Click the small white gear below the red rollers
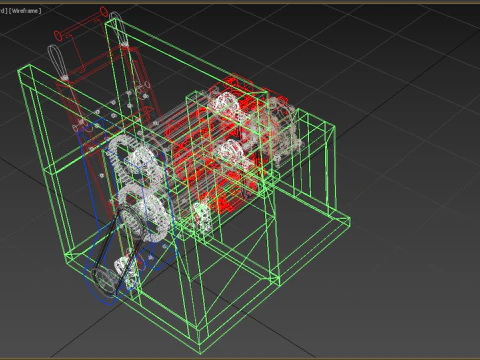 [x=202, y=217]
